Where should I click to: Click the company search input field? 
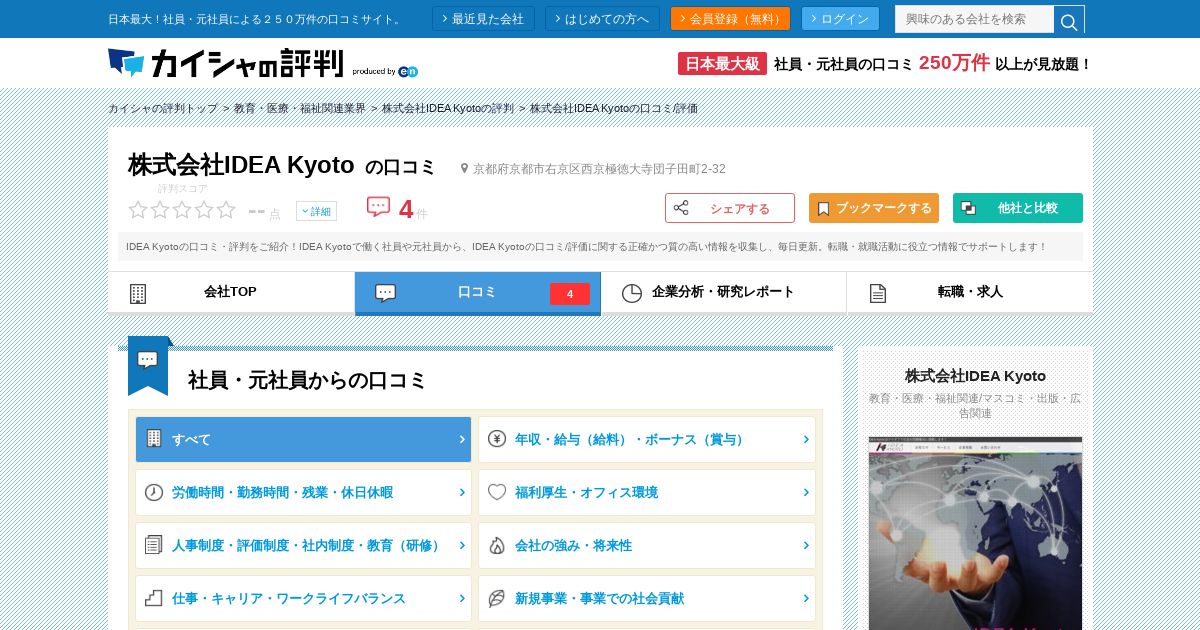(974, 19)
